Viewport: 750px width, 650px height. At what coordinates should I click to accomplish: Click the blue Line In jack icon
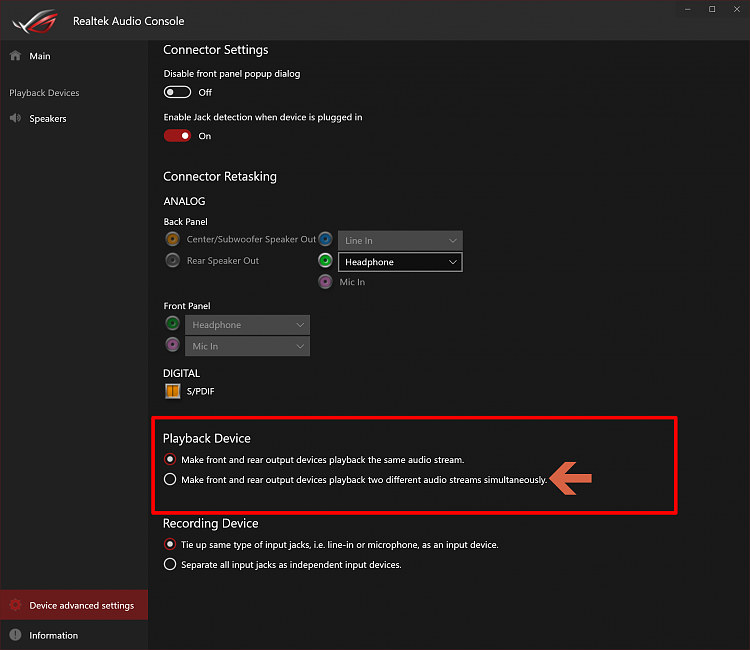pyautogui.click(x=325, y=239)
